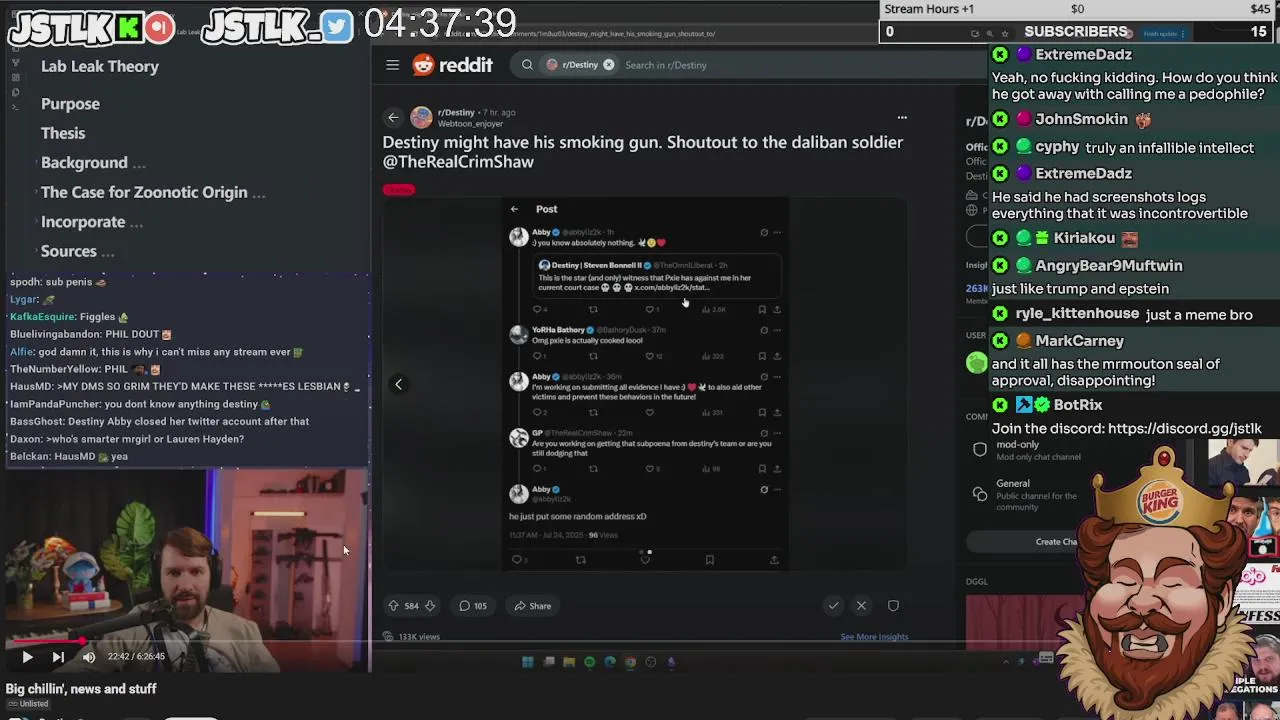This screenshot has width=1280, height=720.
Task: Open the See More Insights link
Action: (x=874, y=636)
